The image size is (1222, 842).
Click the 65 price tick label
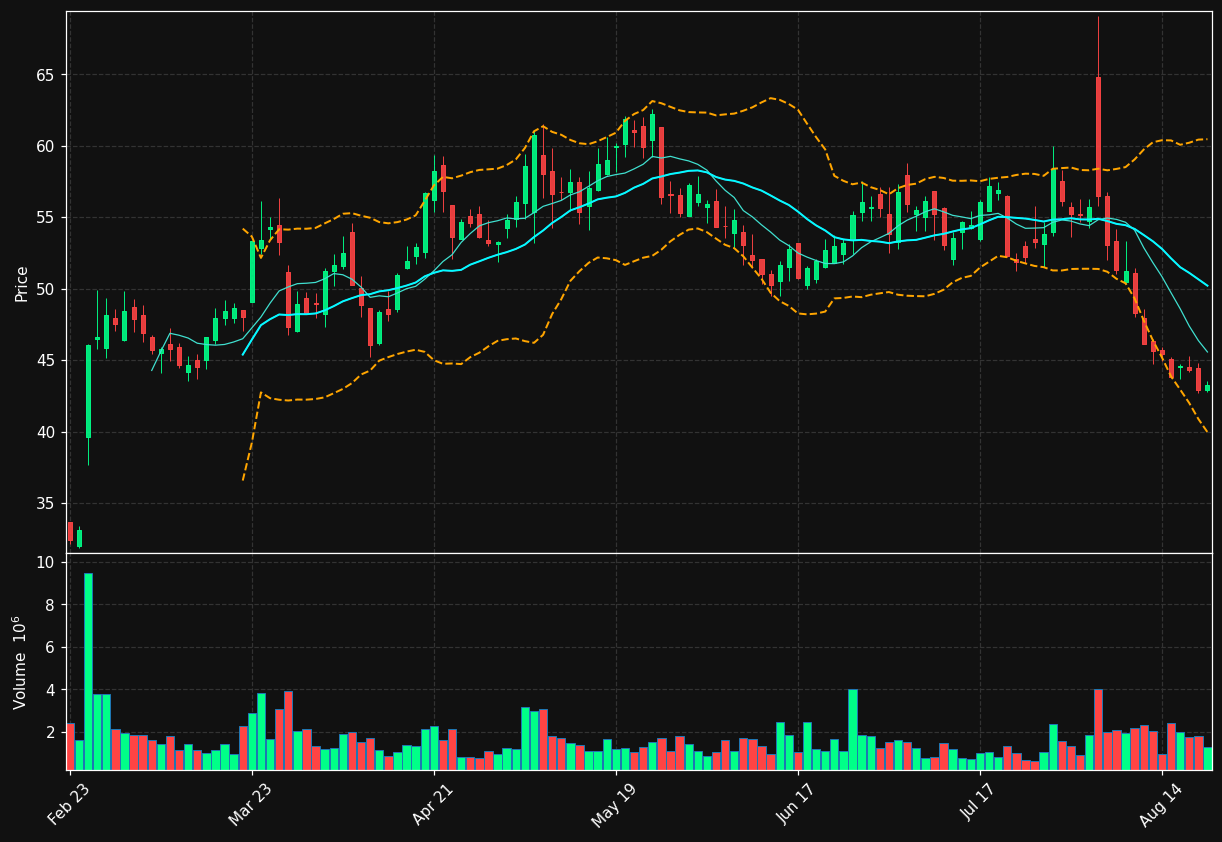tap(45, 75)
